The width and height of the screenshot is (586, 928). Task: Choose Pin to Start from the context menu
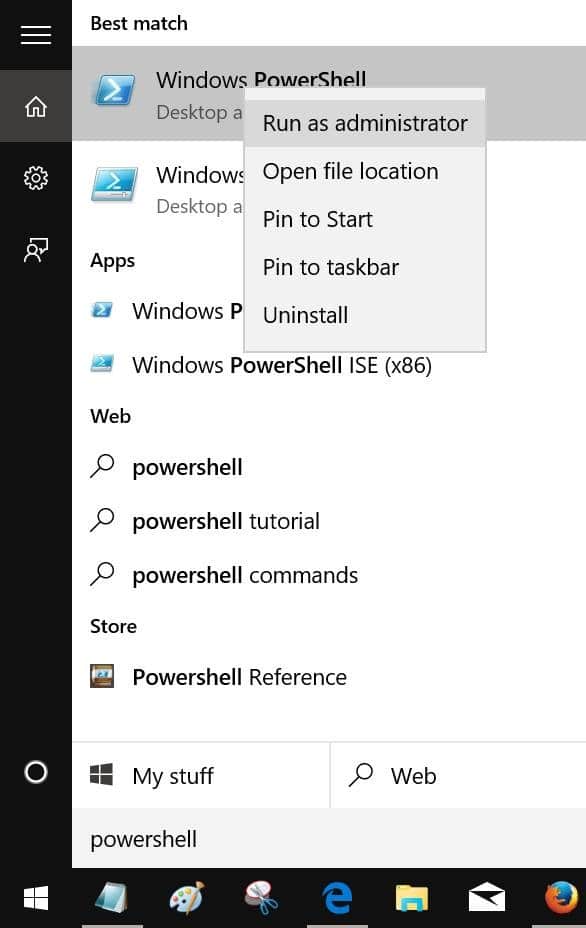317,219
